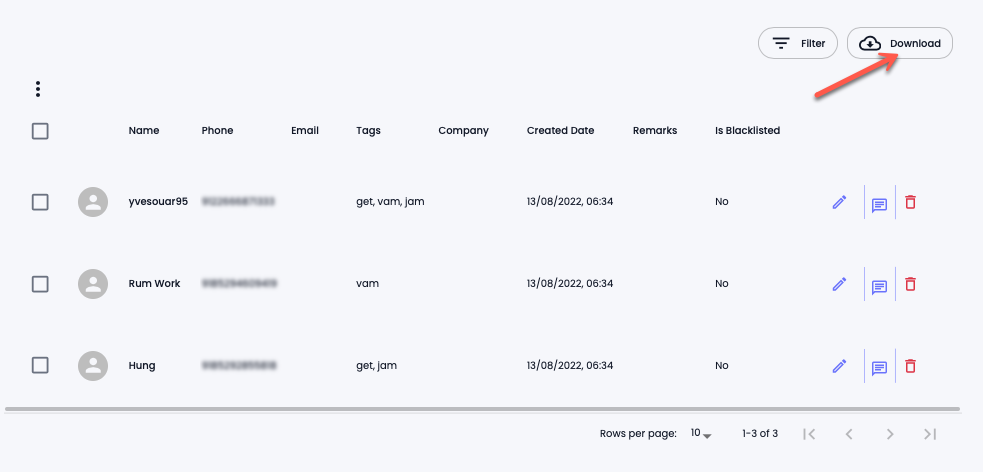Image resolution: width=983 pixels, height=472 pixels.
Task: Delete the Hung contact via trash icon
Action: point(910,365)
